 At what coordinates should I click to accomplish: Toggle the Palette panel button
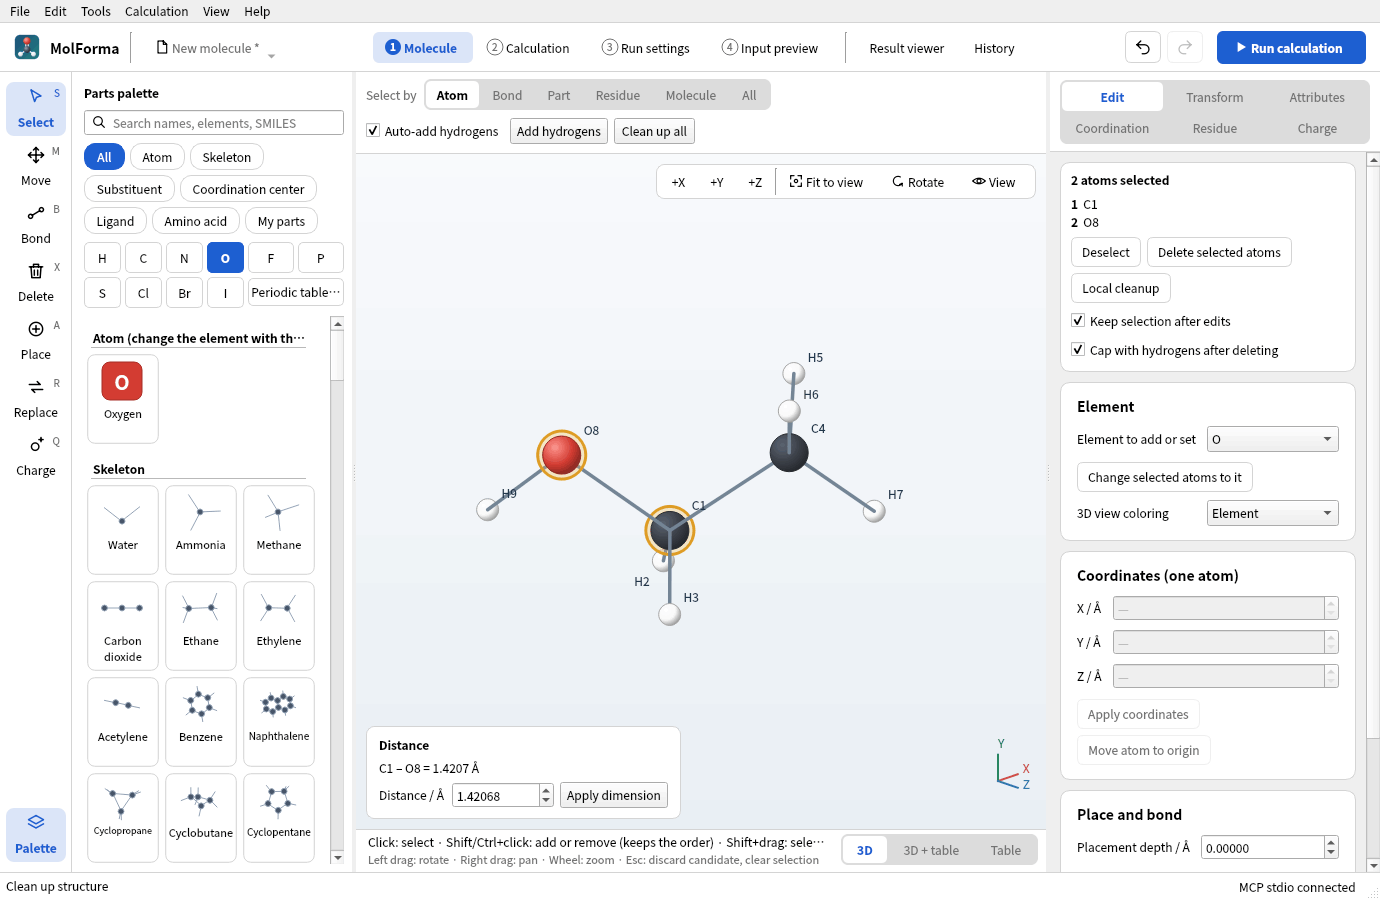(x=36, y=834)
